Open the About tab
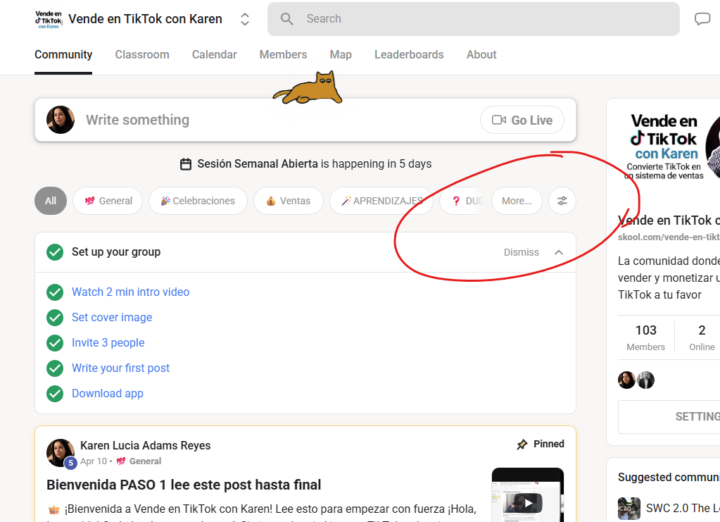The height and width of the screenshot is (522, 720). [x=481, y=55]
